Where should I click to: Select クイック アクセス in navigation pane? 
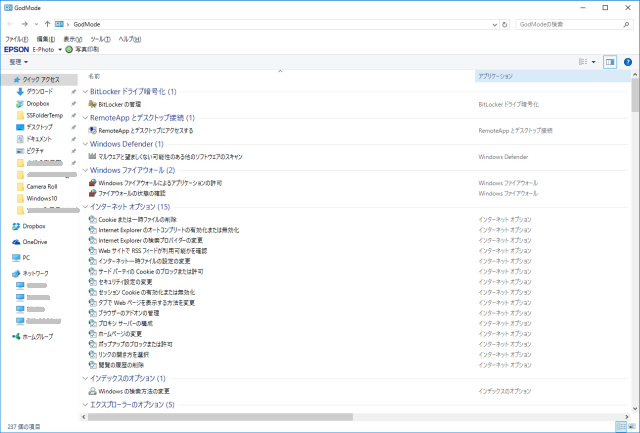(41, 80)
